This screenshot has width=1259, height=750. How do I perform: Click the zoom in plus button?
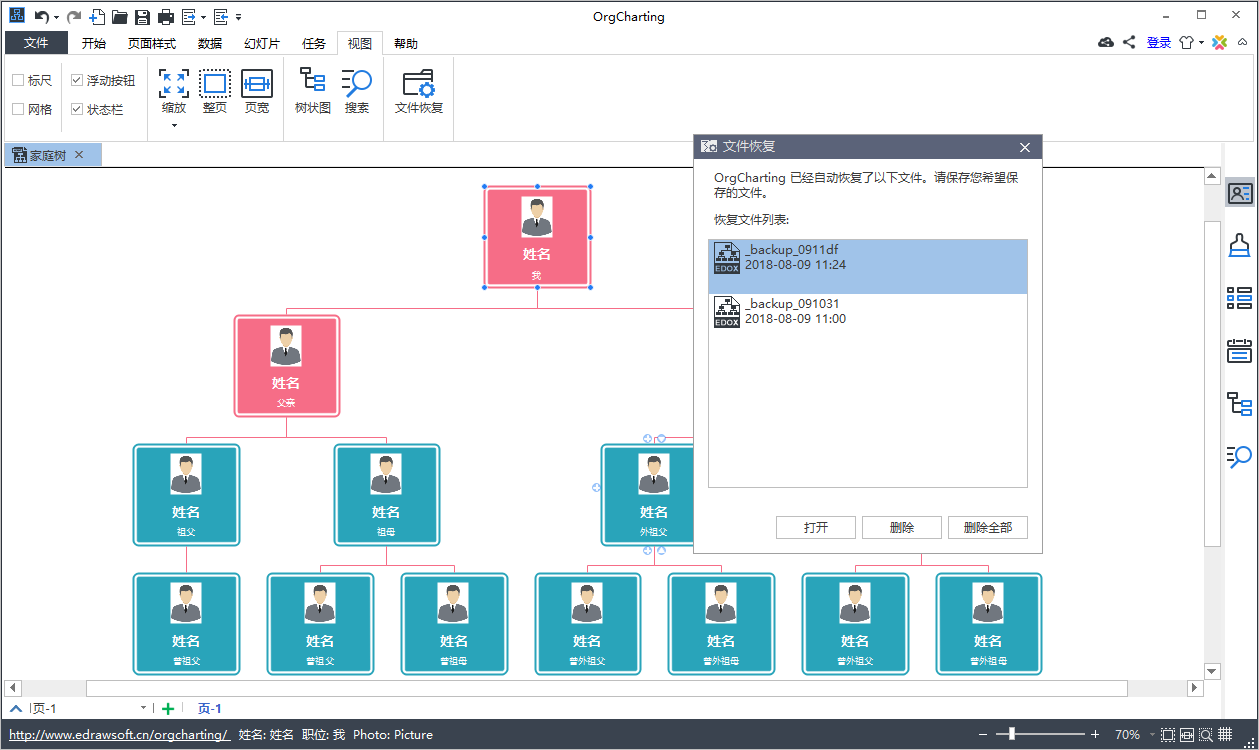point(1095,735)
